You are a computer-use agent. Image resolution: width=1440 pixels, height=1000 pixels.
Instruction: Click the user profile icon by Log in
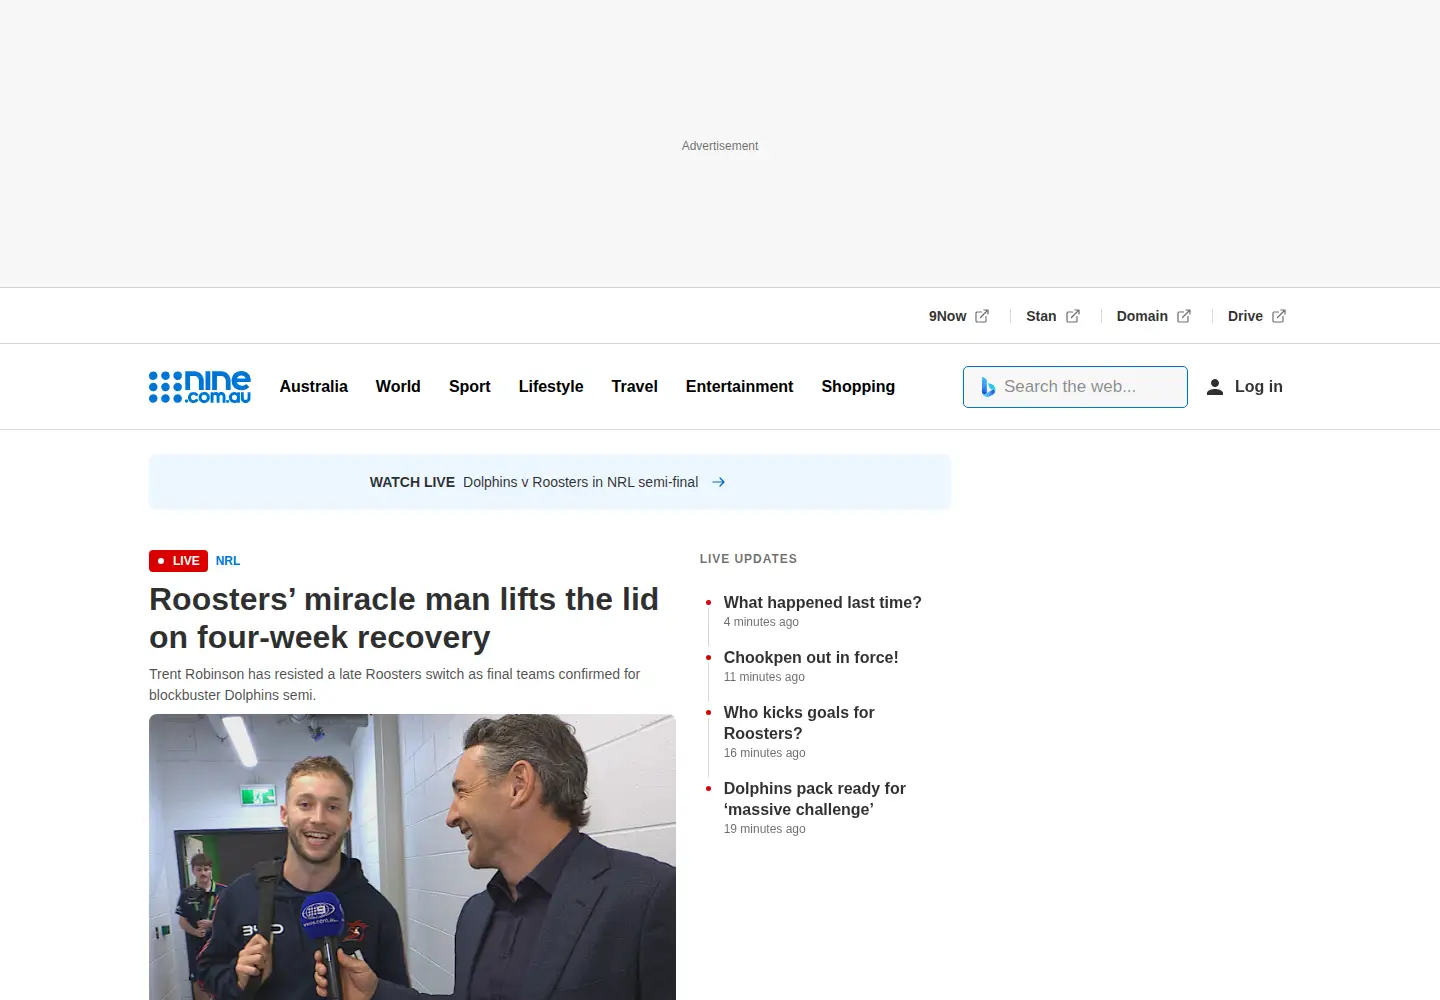(x=1215, y=387)
